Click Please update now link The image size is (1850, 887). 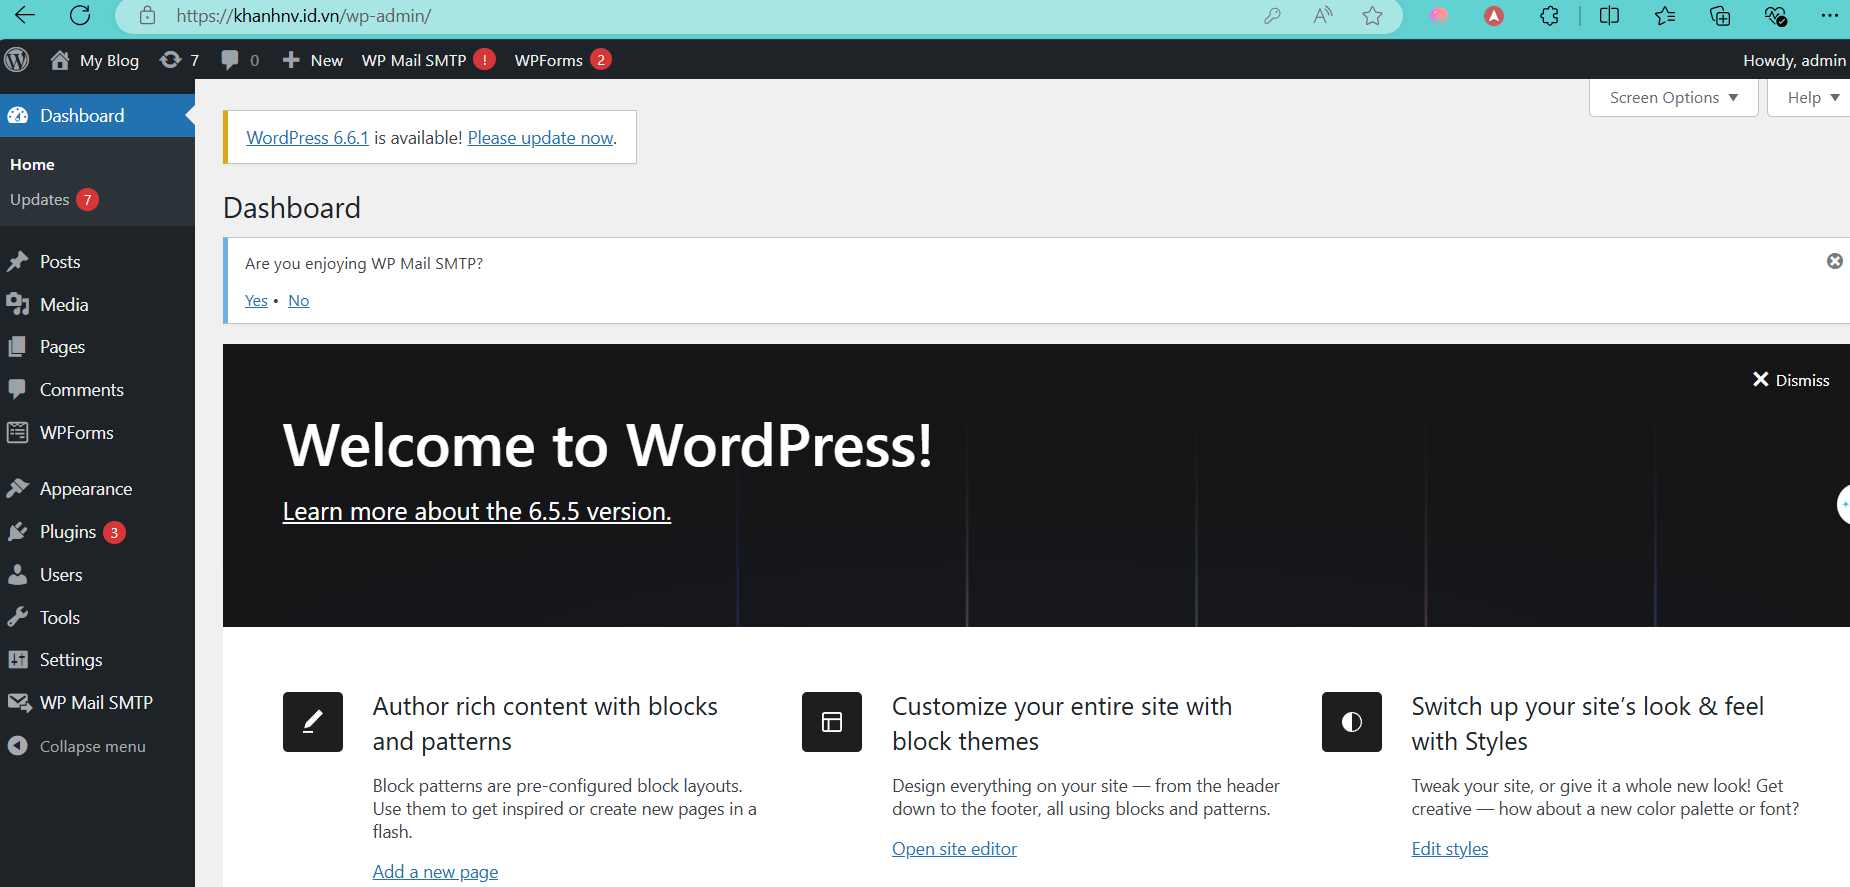541,138
